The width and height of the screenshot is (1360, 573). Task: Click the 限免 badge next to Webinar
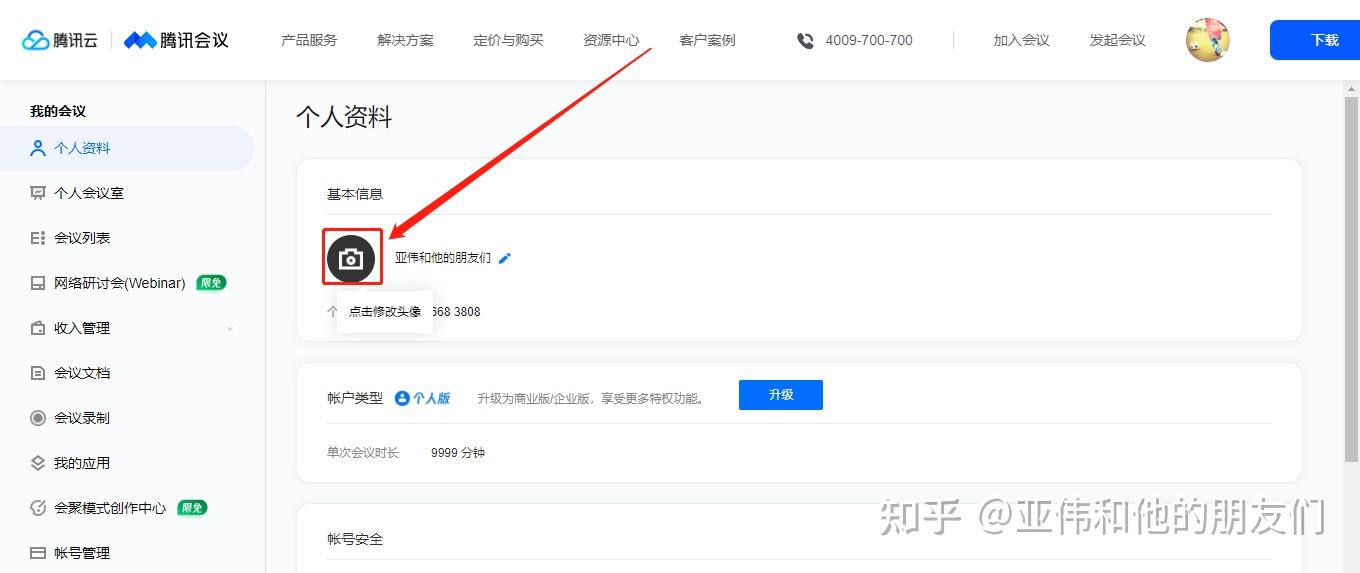211,283
